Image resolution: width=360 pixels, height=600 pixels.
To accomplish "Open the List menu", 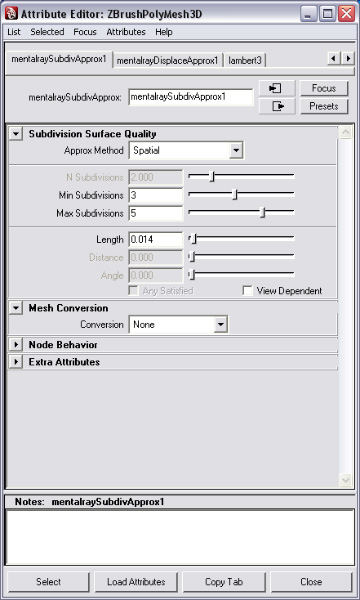I will [x=14, y=32].
